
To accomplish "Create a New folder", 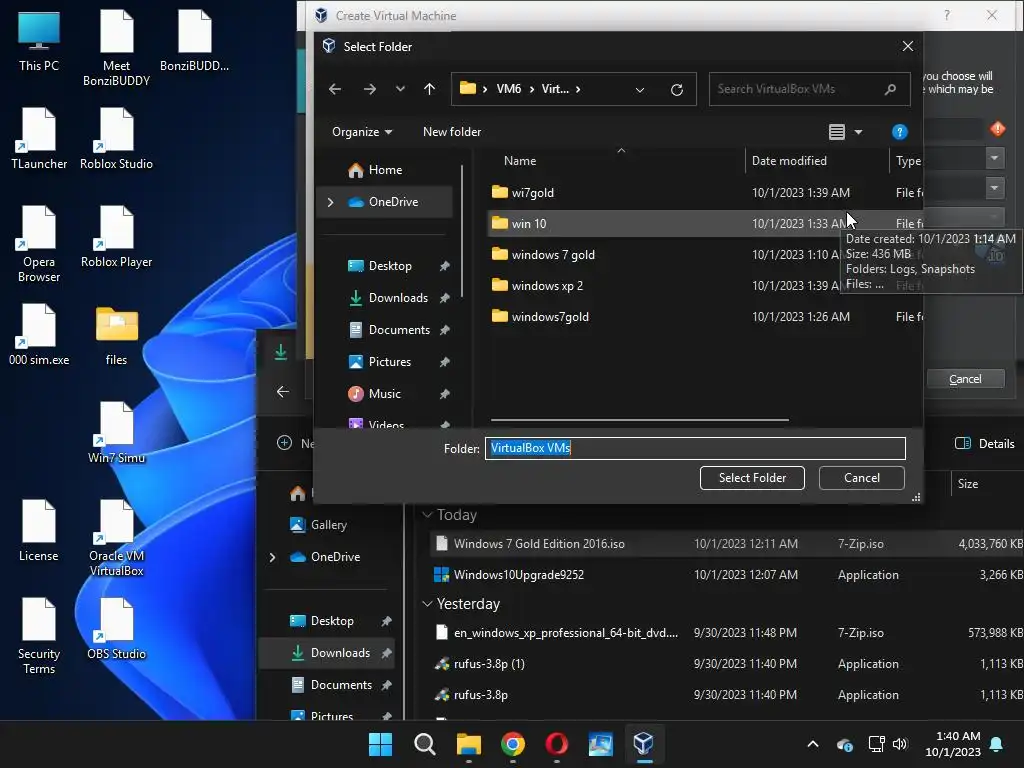I will click(x=452, y=132).
